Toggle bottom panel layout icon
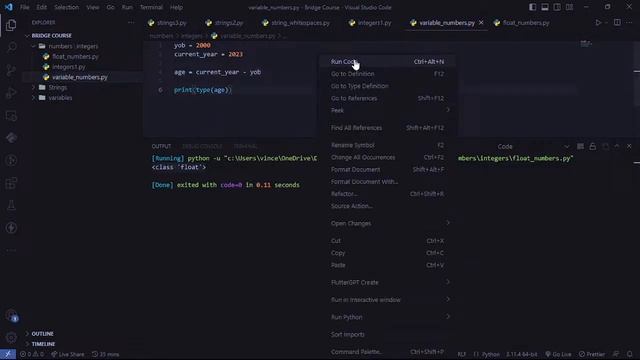This screenshot has width=640, height=360. pyautogui.click(x=544, y=7)
